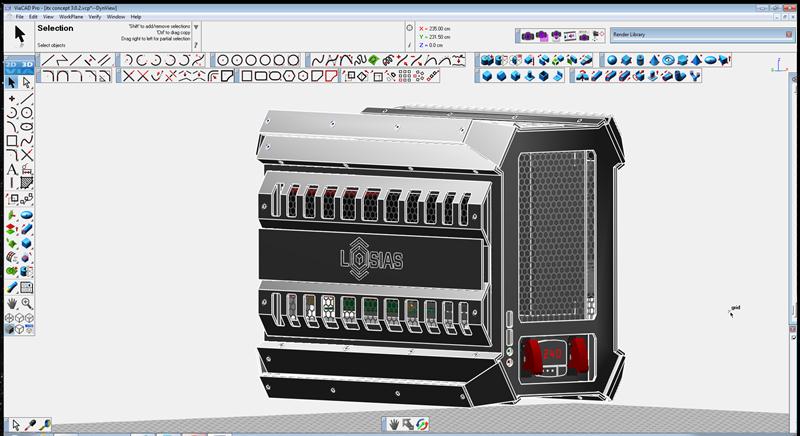Open the File menu

pos(19,17)
